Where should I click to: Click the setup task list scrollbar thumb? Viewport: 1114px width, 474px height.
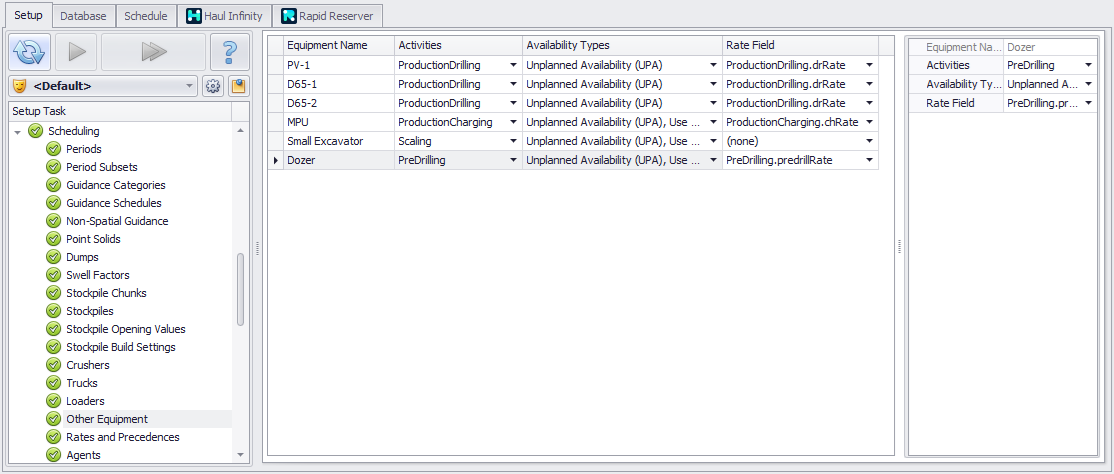240,289
